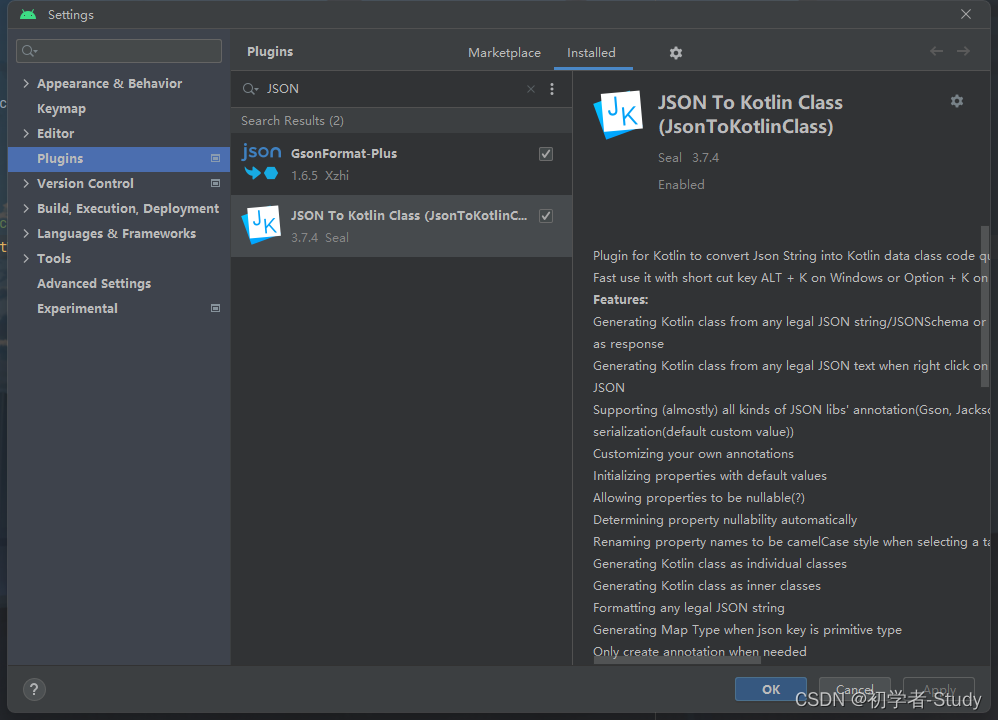Image resolution: width=998 pixels, height=720 pixels.
Task: Click the Enabled status text
Action: pos(681,185)
